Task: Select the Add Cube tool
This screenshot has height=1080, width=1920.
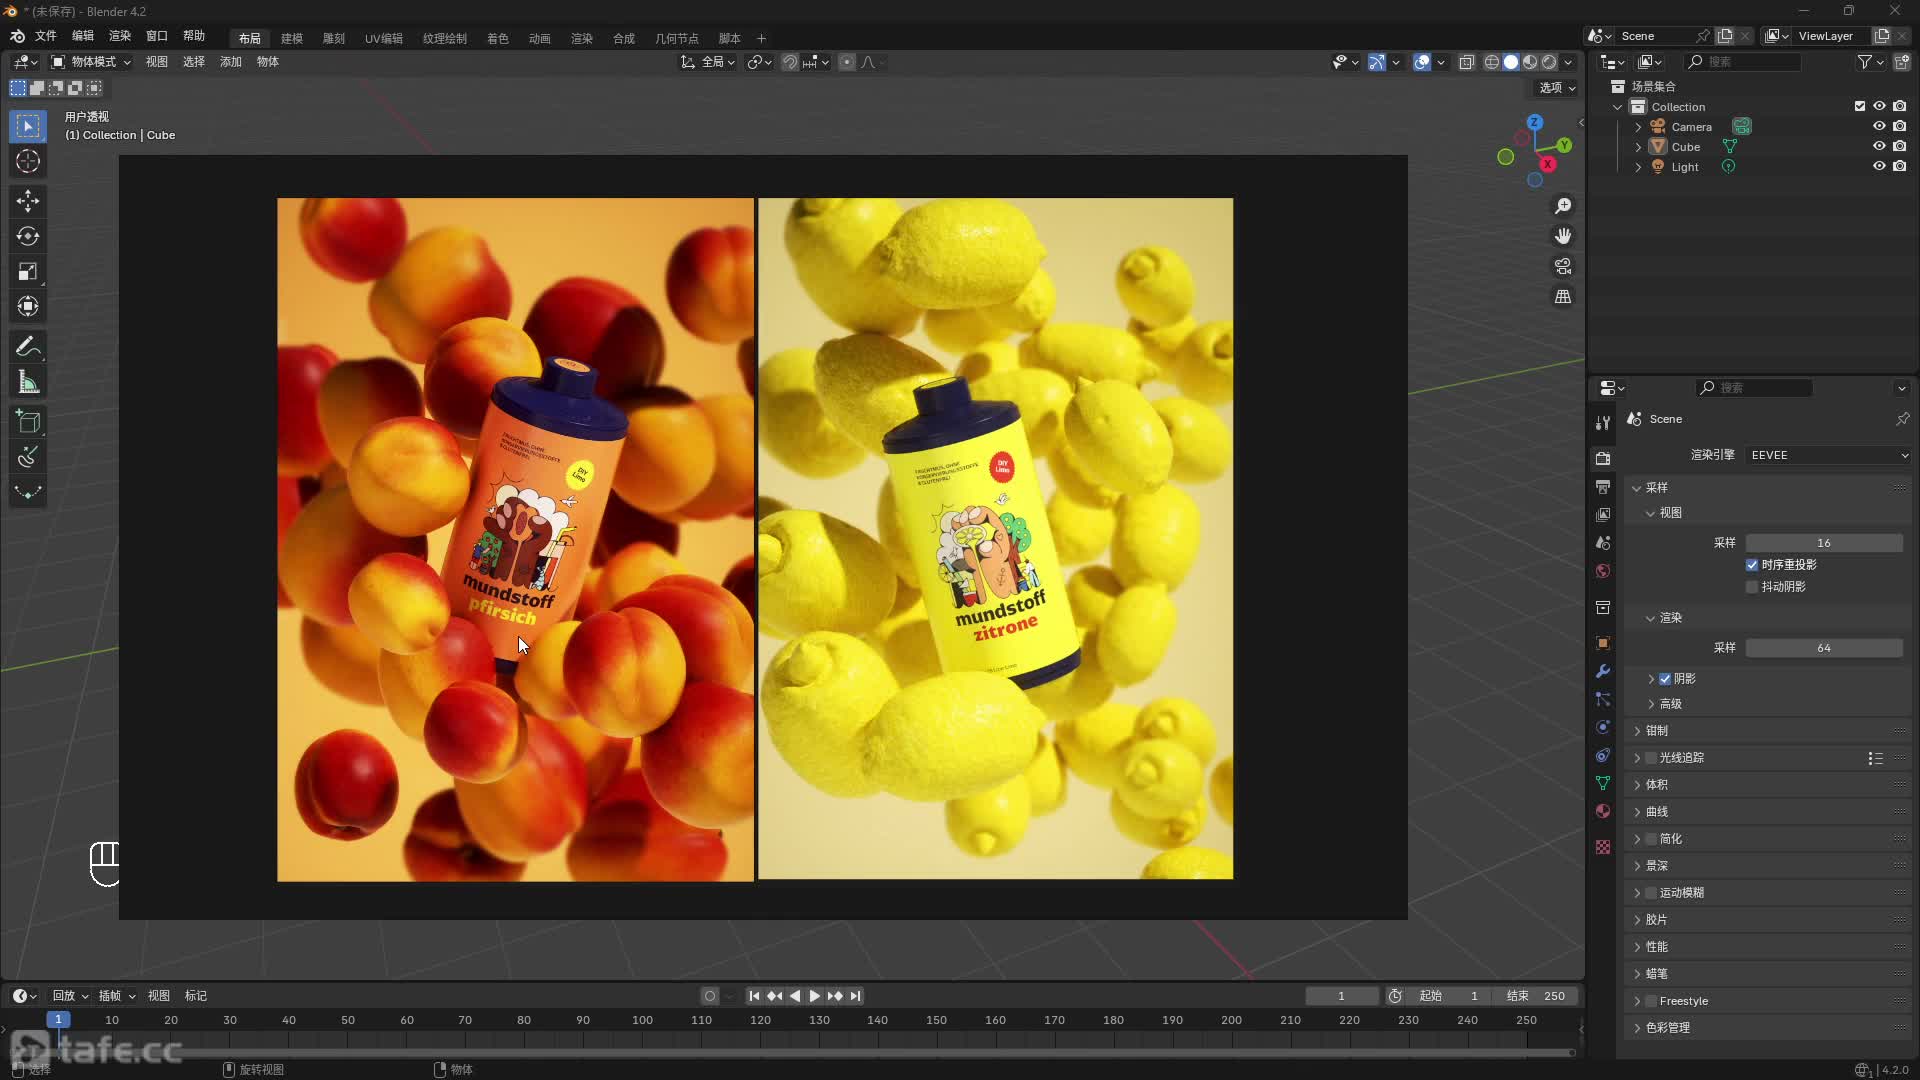Action: point(28,422)
